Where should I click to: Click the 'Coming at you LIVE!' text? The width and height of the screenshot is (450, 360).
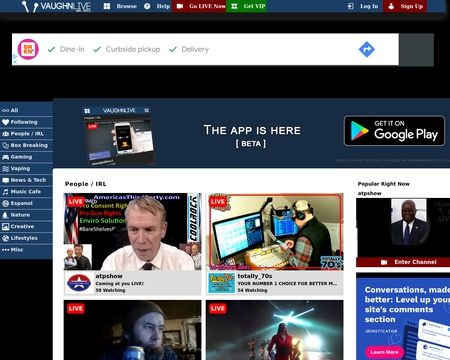tap(120, 284)
